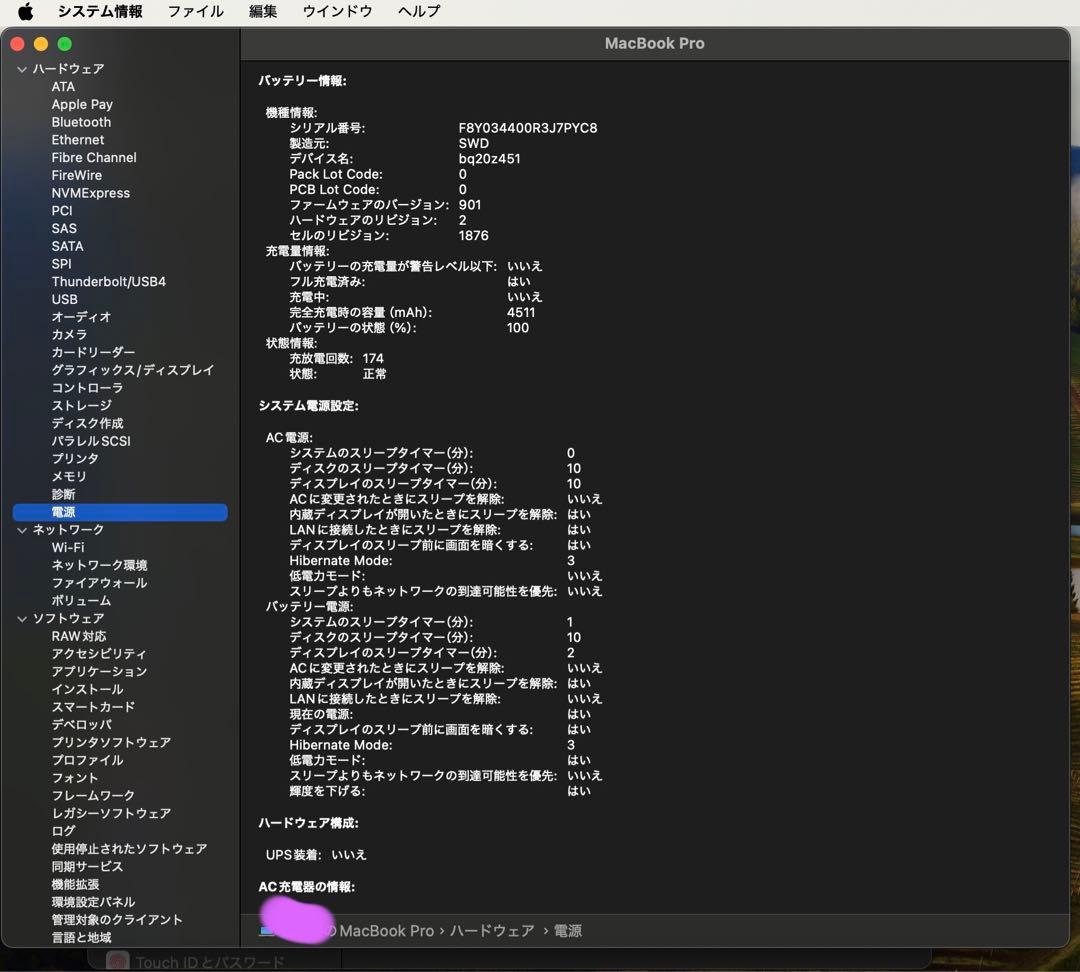The height and width of the screenshot is (972, 1080).
Task: Collapse the ハードウェア section in the sidebar
Action: click(21, 68)
